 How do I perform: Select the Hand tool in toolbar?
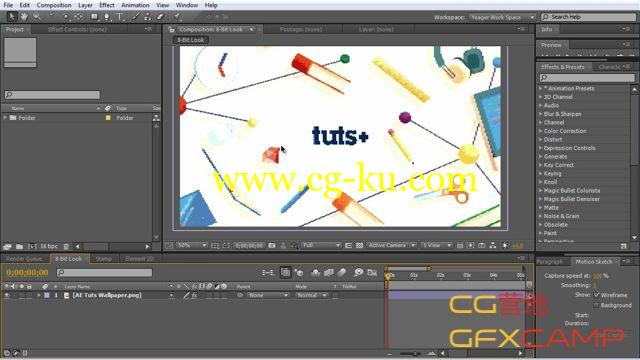pos(24,17)
